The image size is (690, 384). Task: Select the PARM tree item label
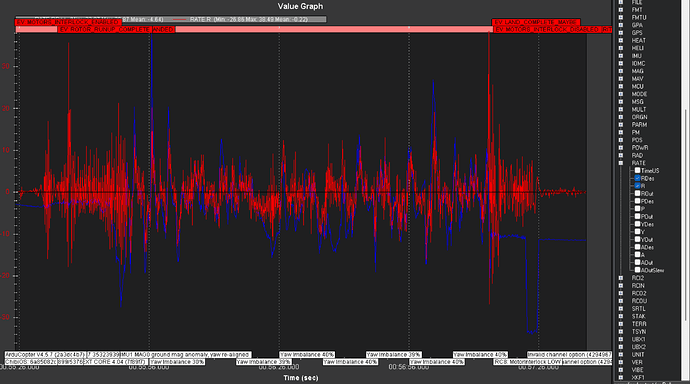(639, 124)
